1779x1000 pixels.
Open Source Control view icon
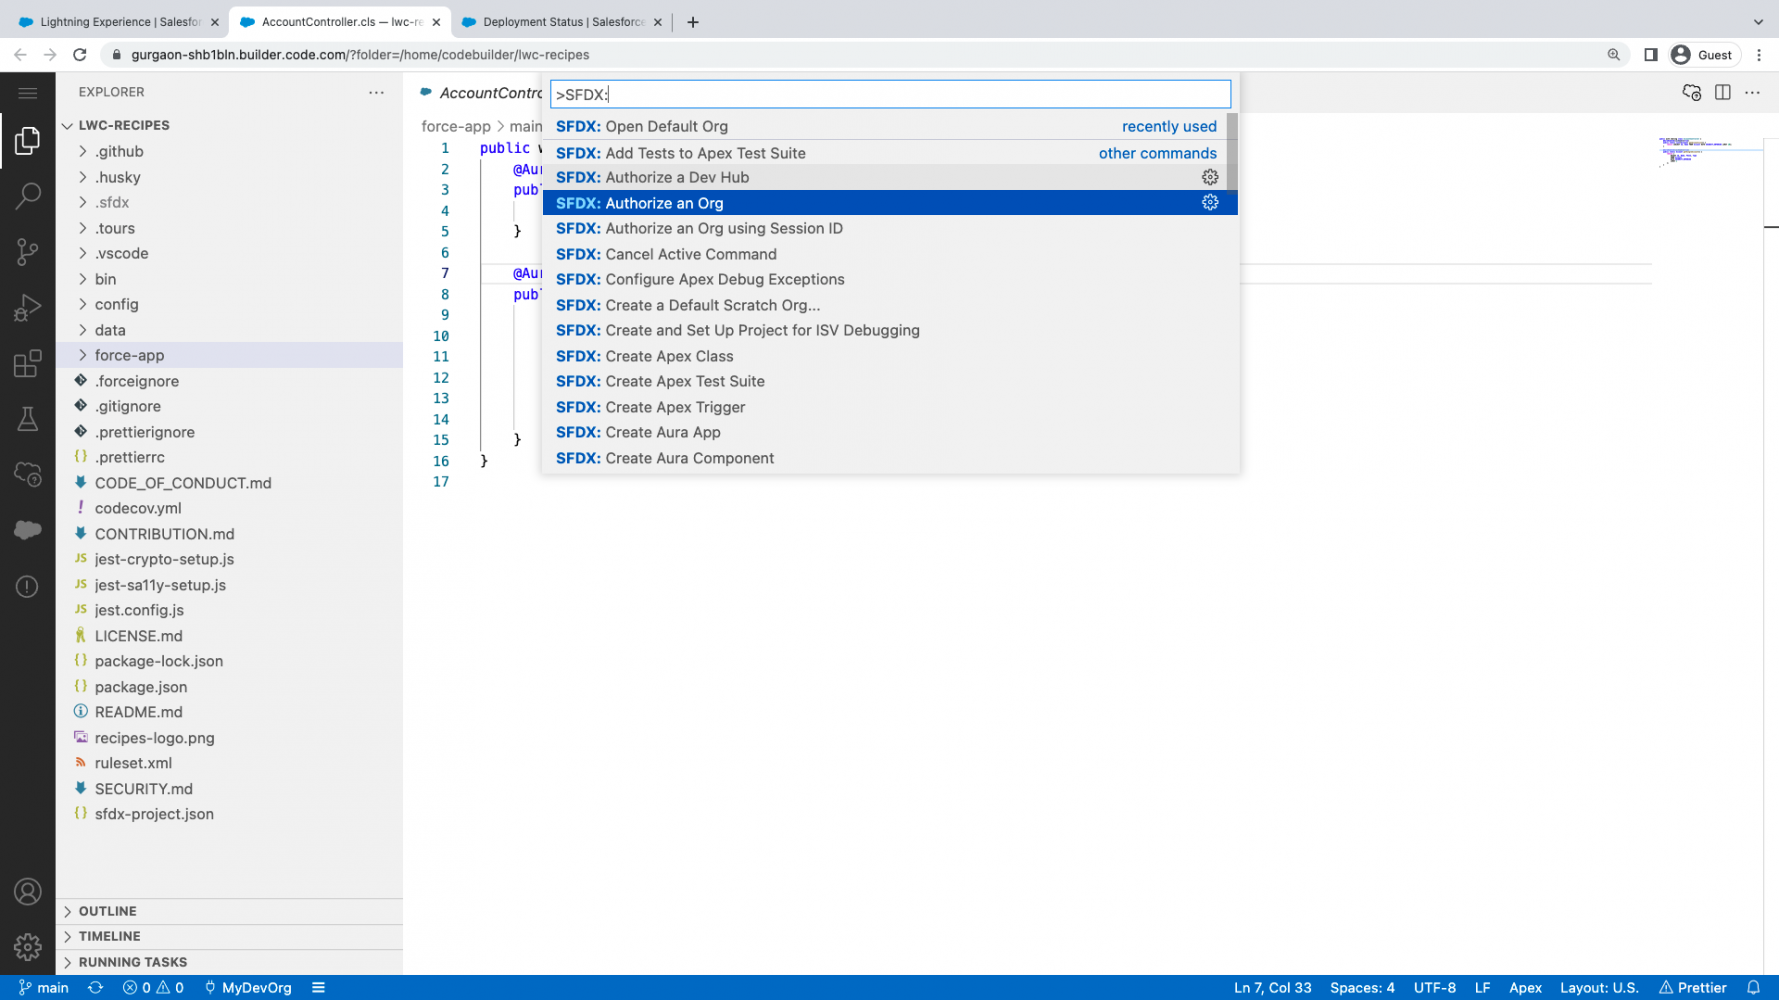(27, 252)
